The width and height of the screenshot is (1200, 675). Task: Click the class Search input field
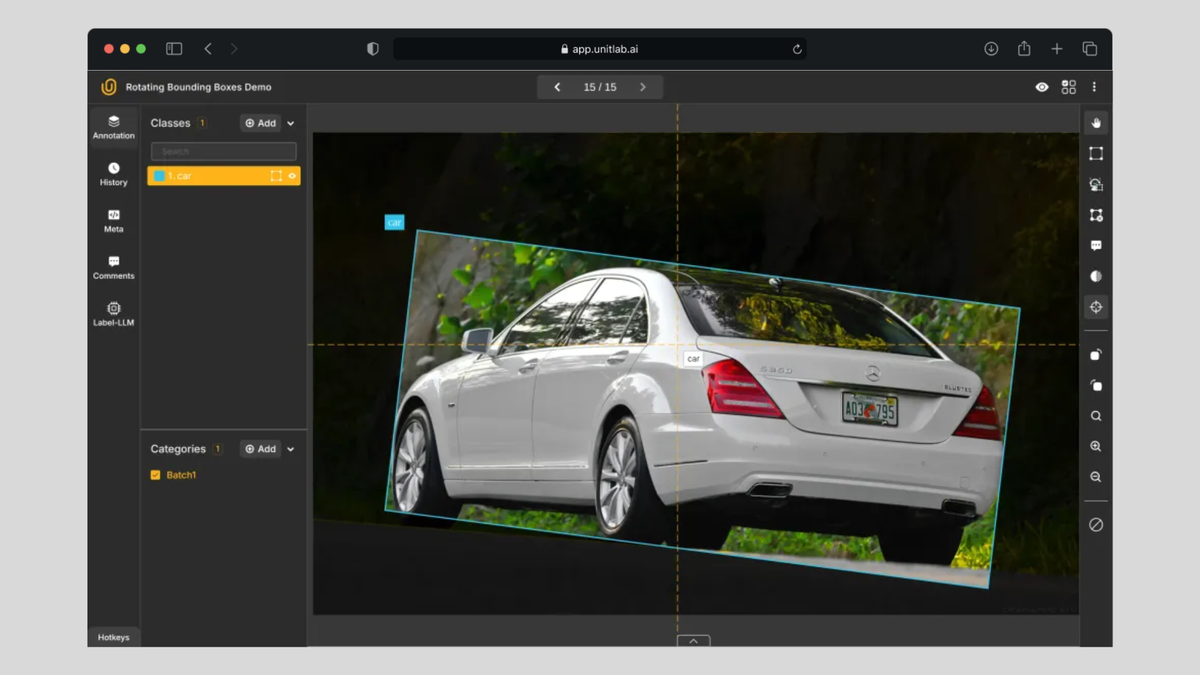(x=223, y=151)
